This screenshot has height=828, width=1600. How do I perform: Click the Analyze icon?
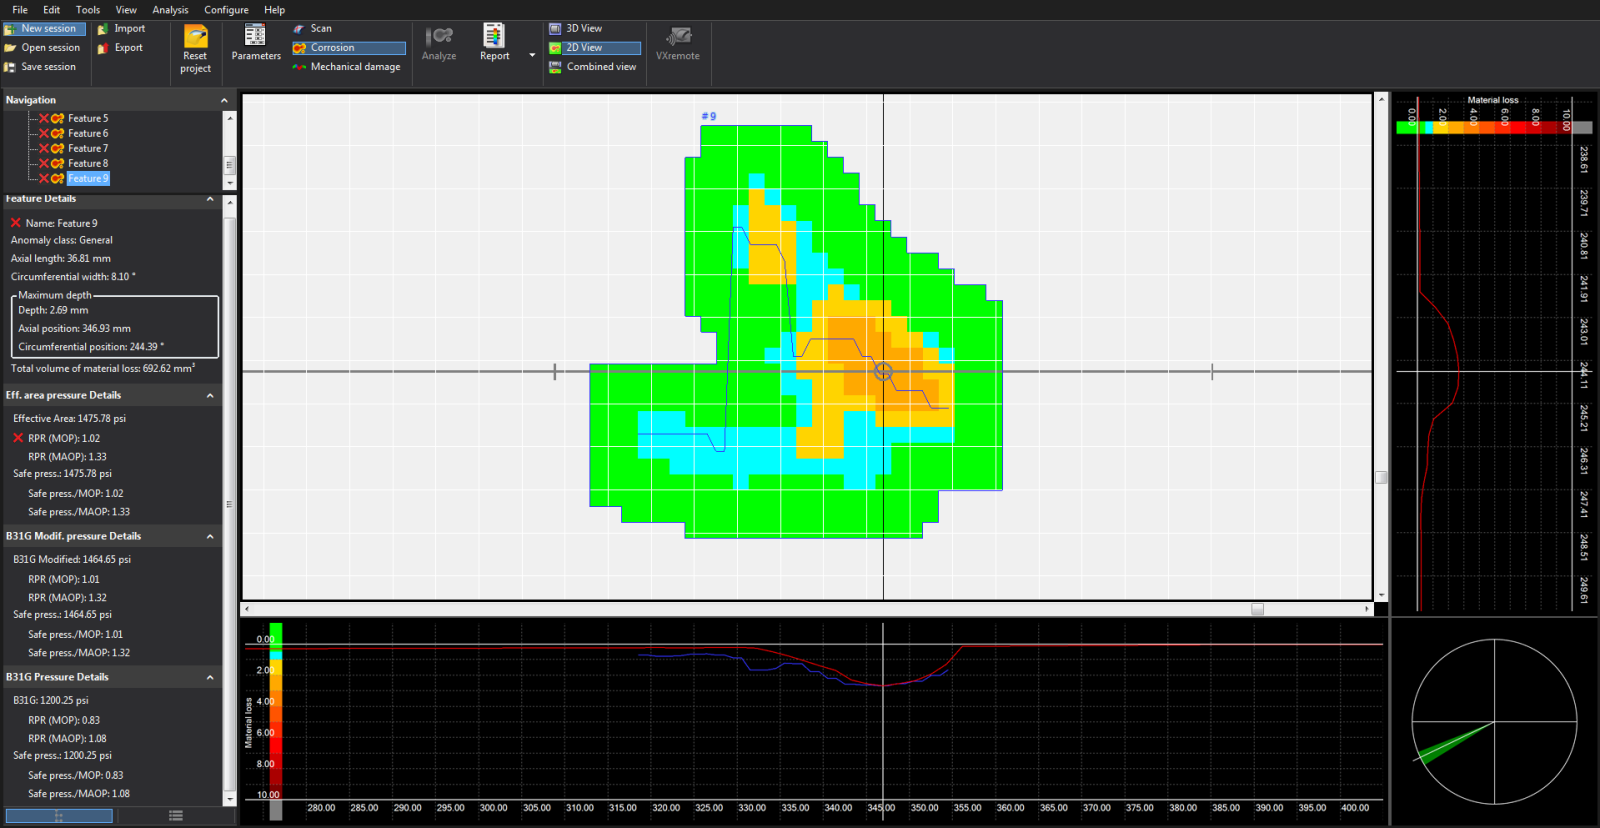pos(439,36)
